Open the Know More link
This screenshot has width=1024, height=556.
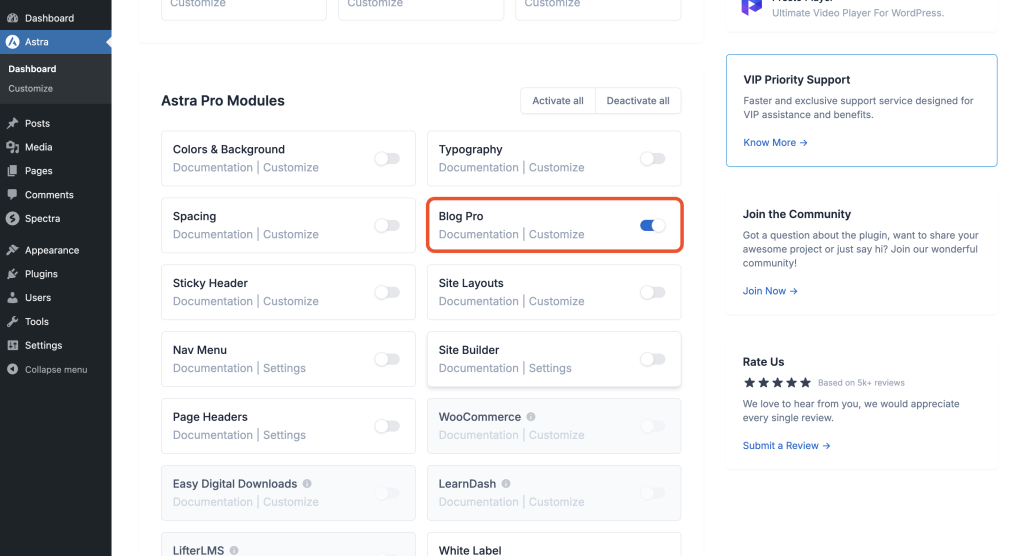[x=775, y=142]
